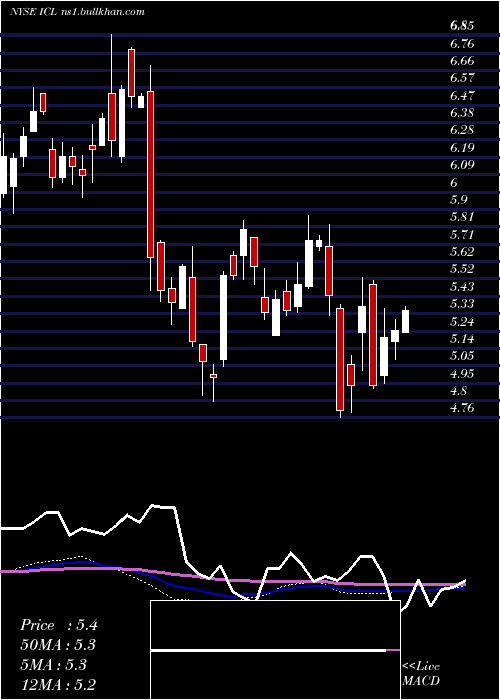Click the 6.47 price axis label
Image resolution: width=500 pixels, height=700 pixels.
pyautogui.click(x=462, y=96)
